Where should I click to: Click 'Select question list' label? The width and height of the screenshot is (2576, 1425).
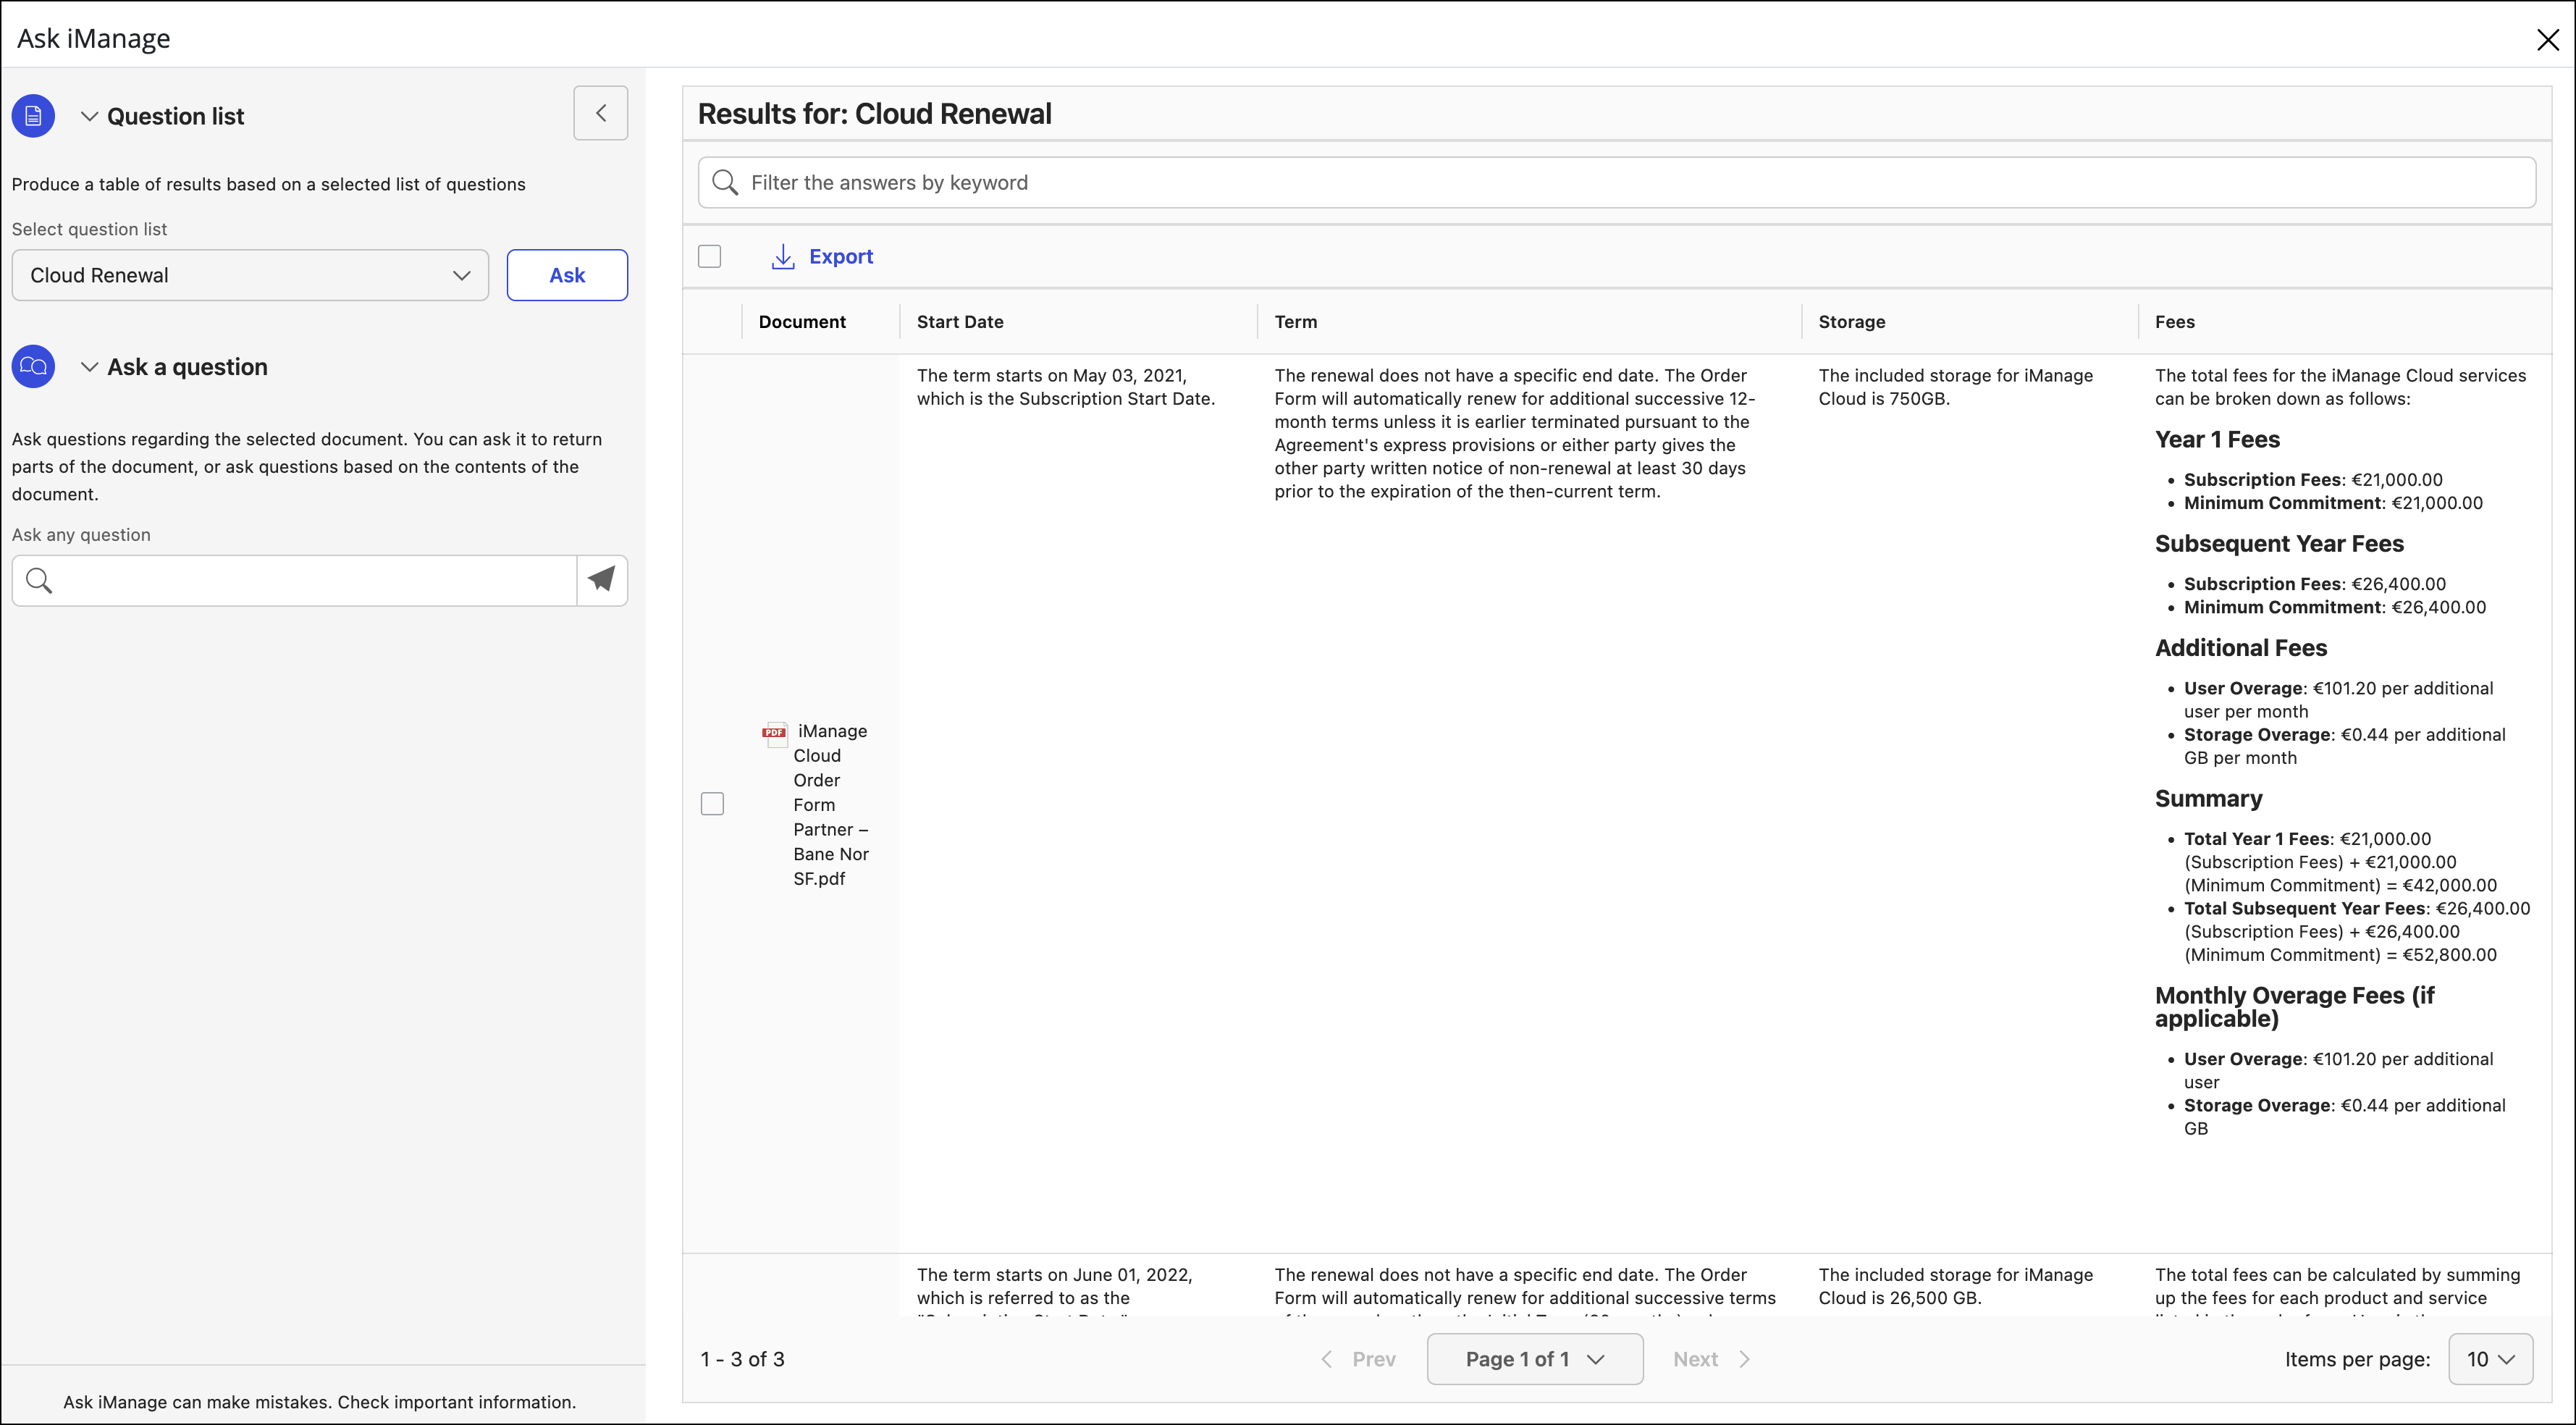89,229
